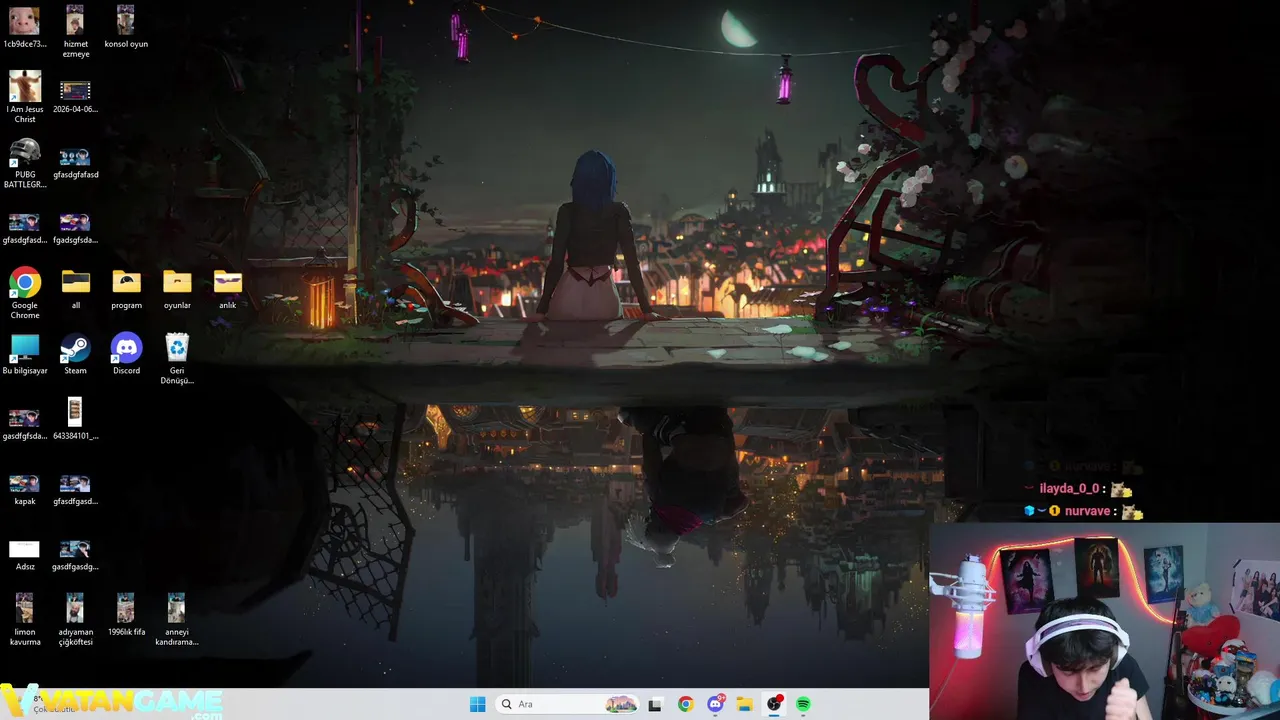Open File Explorer from the taskbar
This screenshot has width=1280, height=720.
click(x=745, y=704)
